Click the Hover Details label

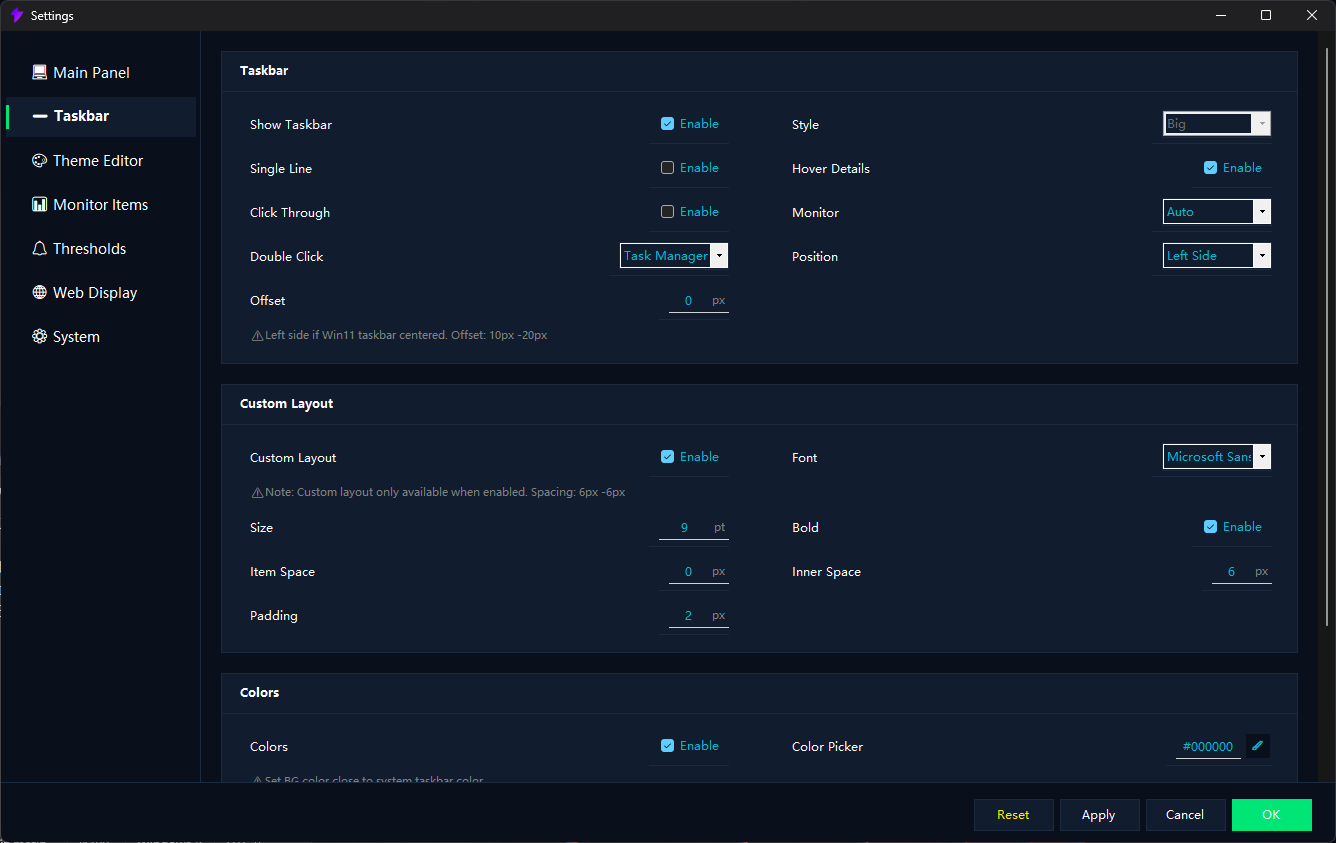pyautogui.click(x=831, y=169)
